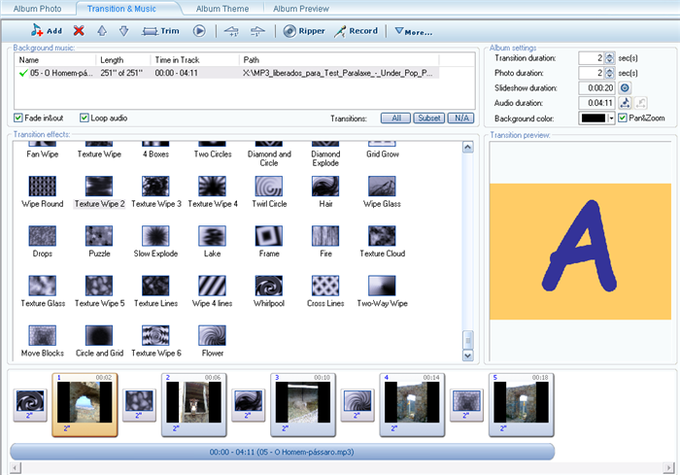Select slide 3 thumbnail in timeline

click(x=303, y=404)
